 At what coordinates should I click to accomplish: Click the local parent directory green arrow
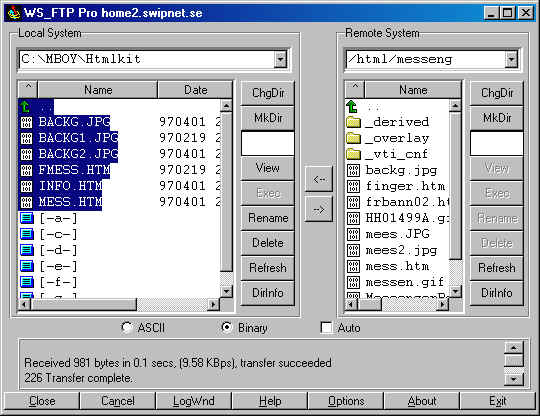[x=25, y=106]
